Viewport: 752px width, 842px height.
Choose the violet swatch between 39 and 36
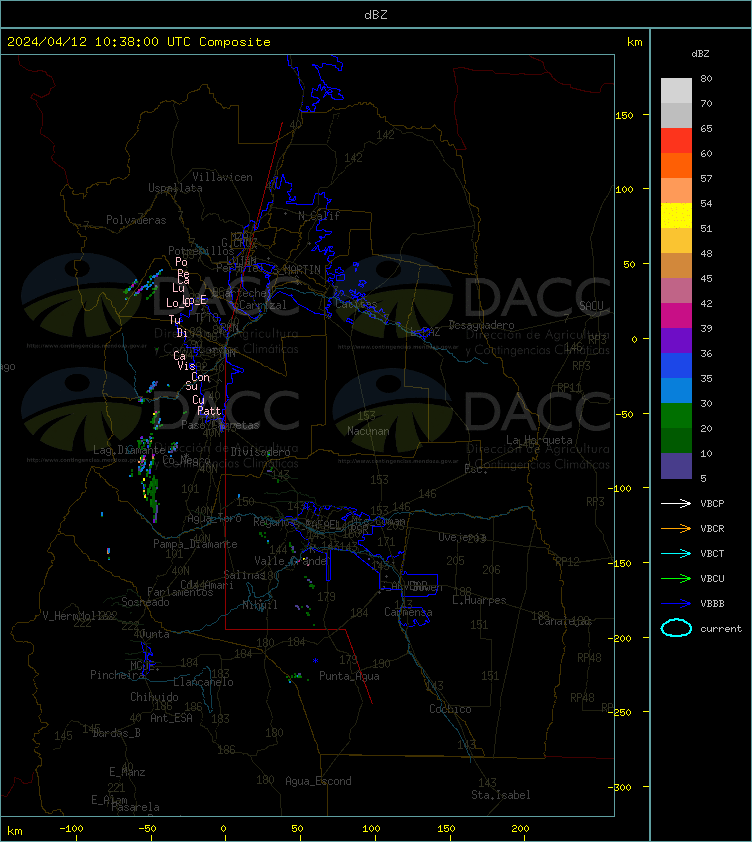[x=676, y=340]
